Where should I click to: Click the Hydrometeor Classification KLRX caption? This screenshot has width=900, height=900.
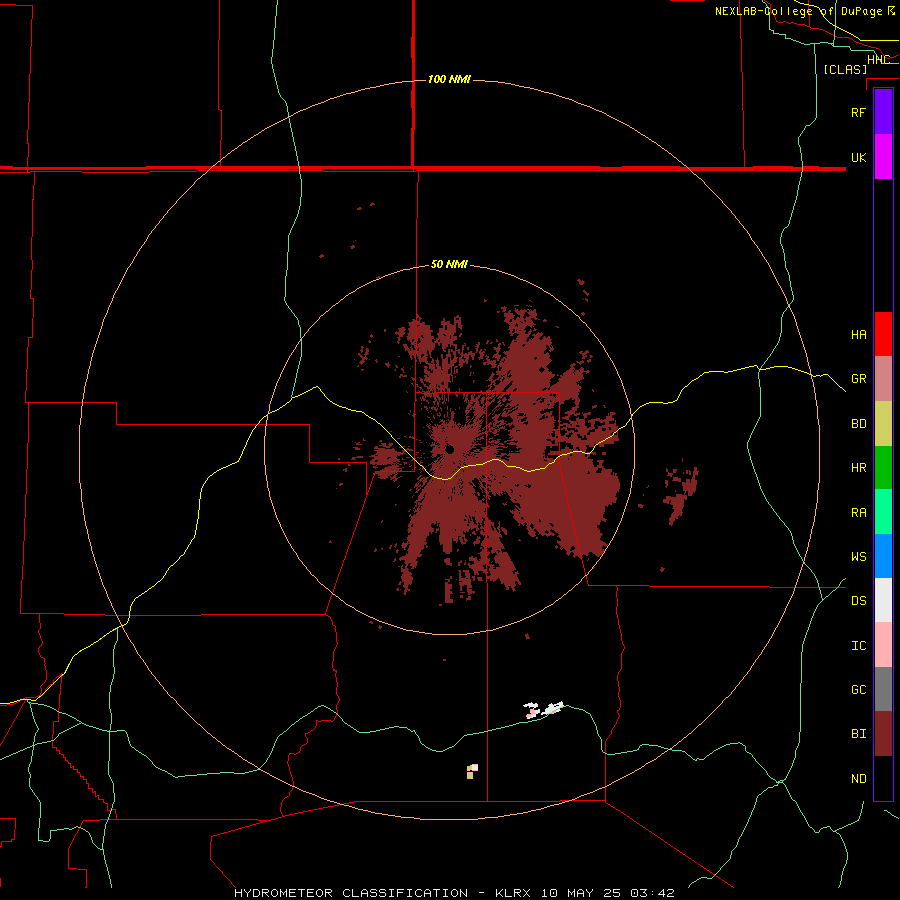tap(453, 893)
